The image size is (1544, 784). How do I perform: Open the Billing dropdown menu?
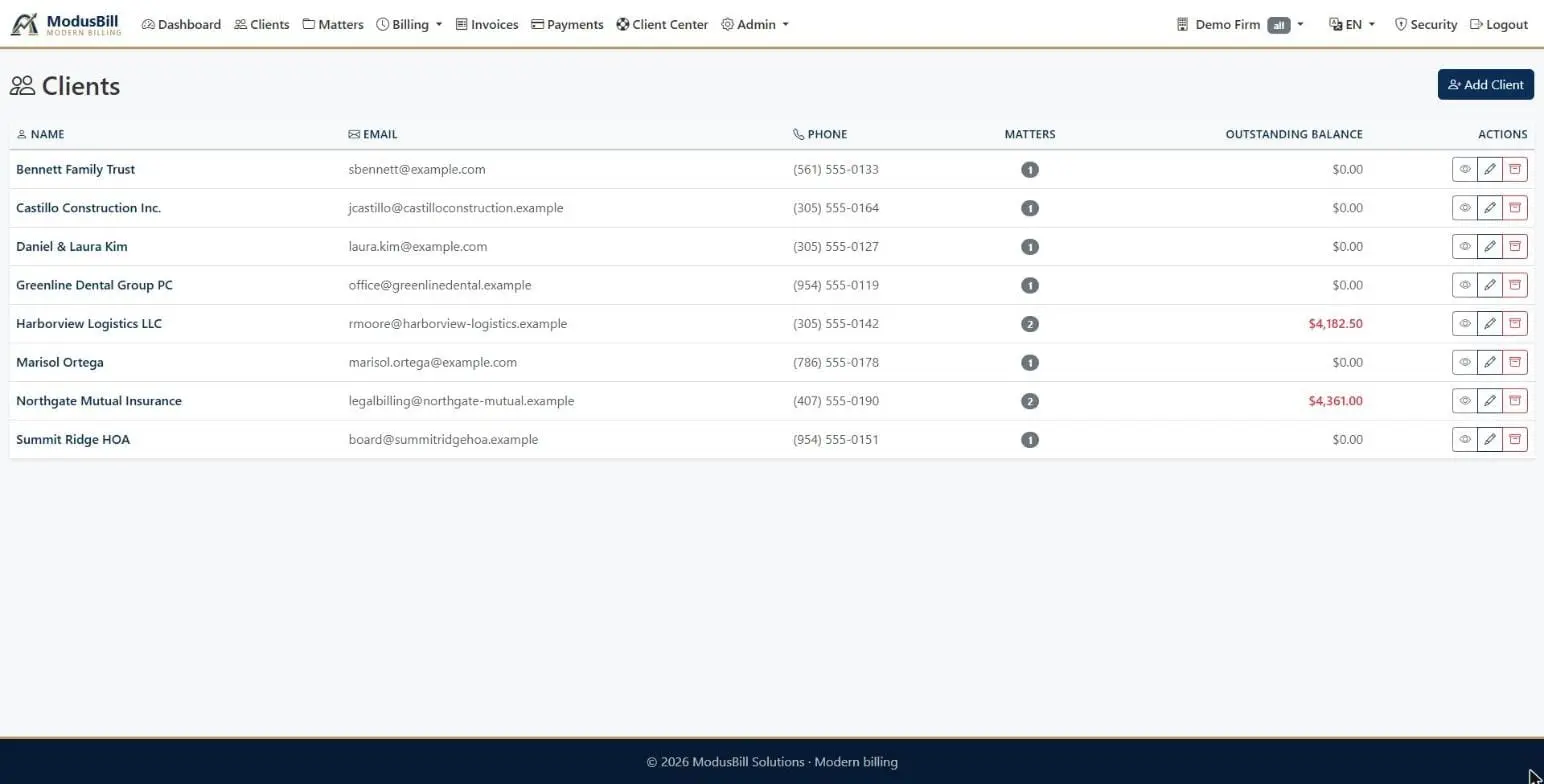pyautogui.click(x=409, y=24)
